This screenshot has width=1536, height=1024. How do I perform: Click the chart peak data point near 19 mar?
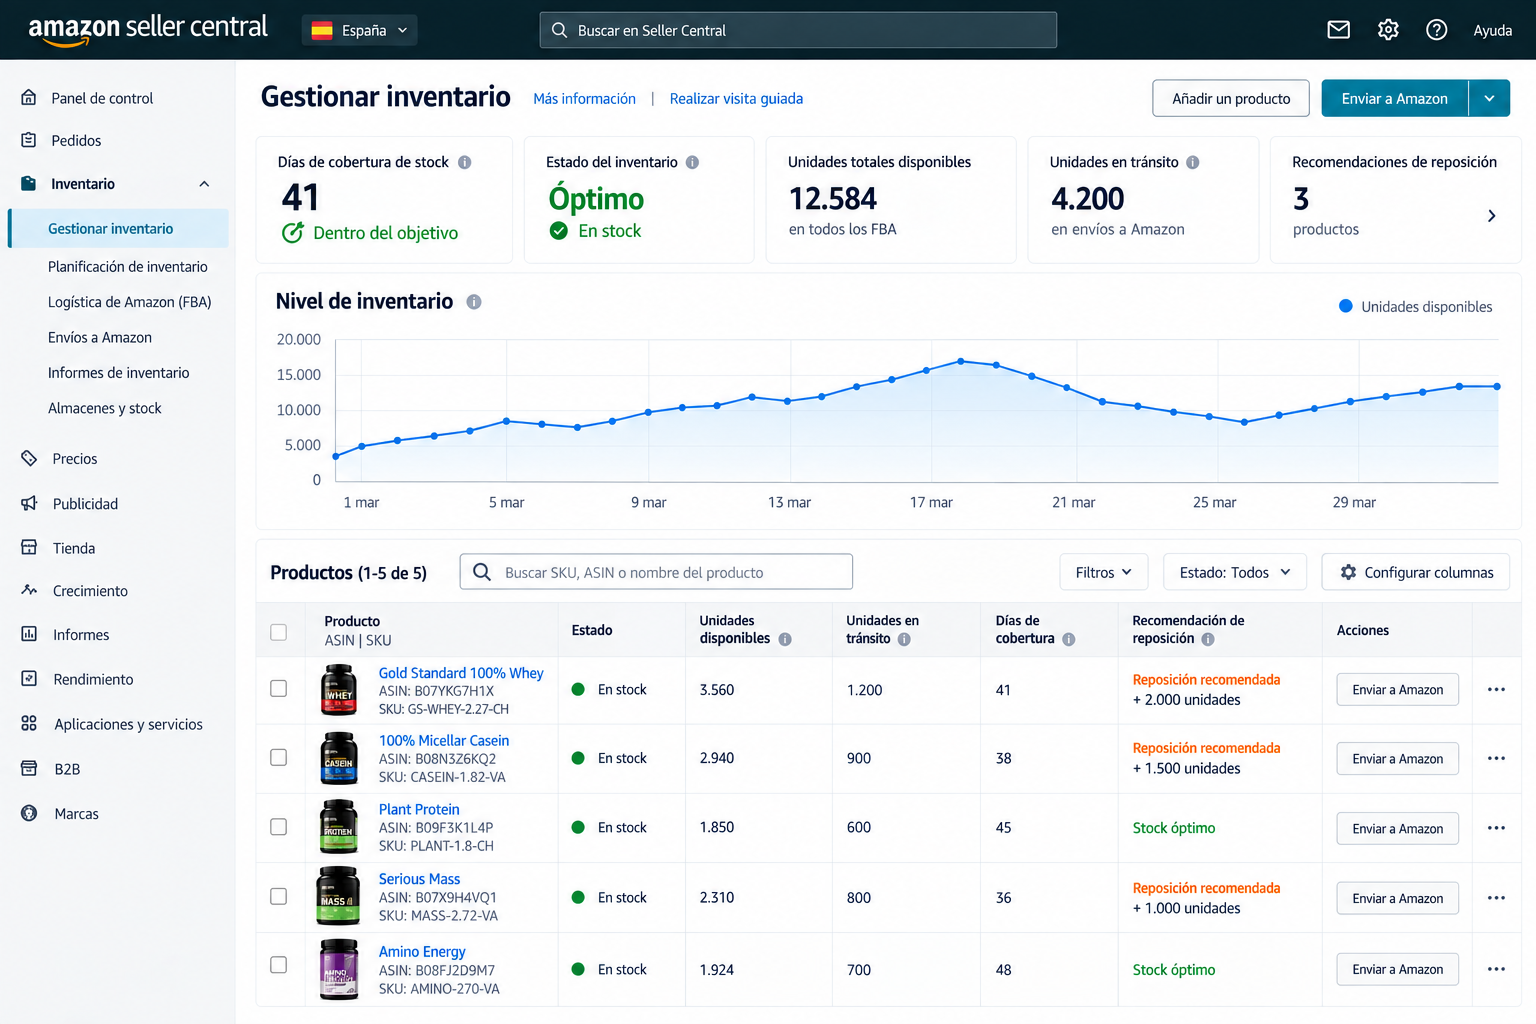(961, 361)
